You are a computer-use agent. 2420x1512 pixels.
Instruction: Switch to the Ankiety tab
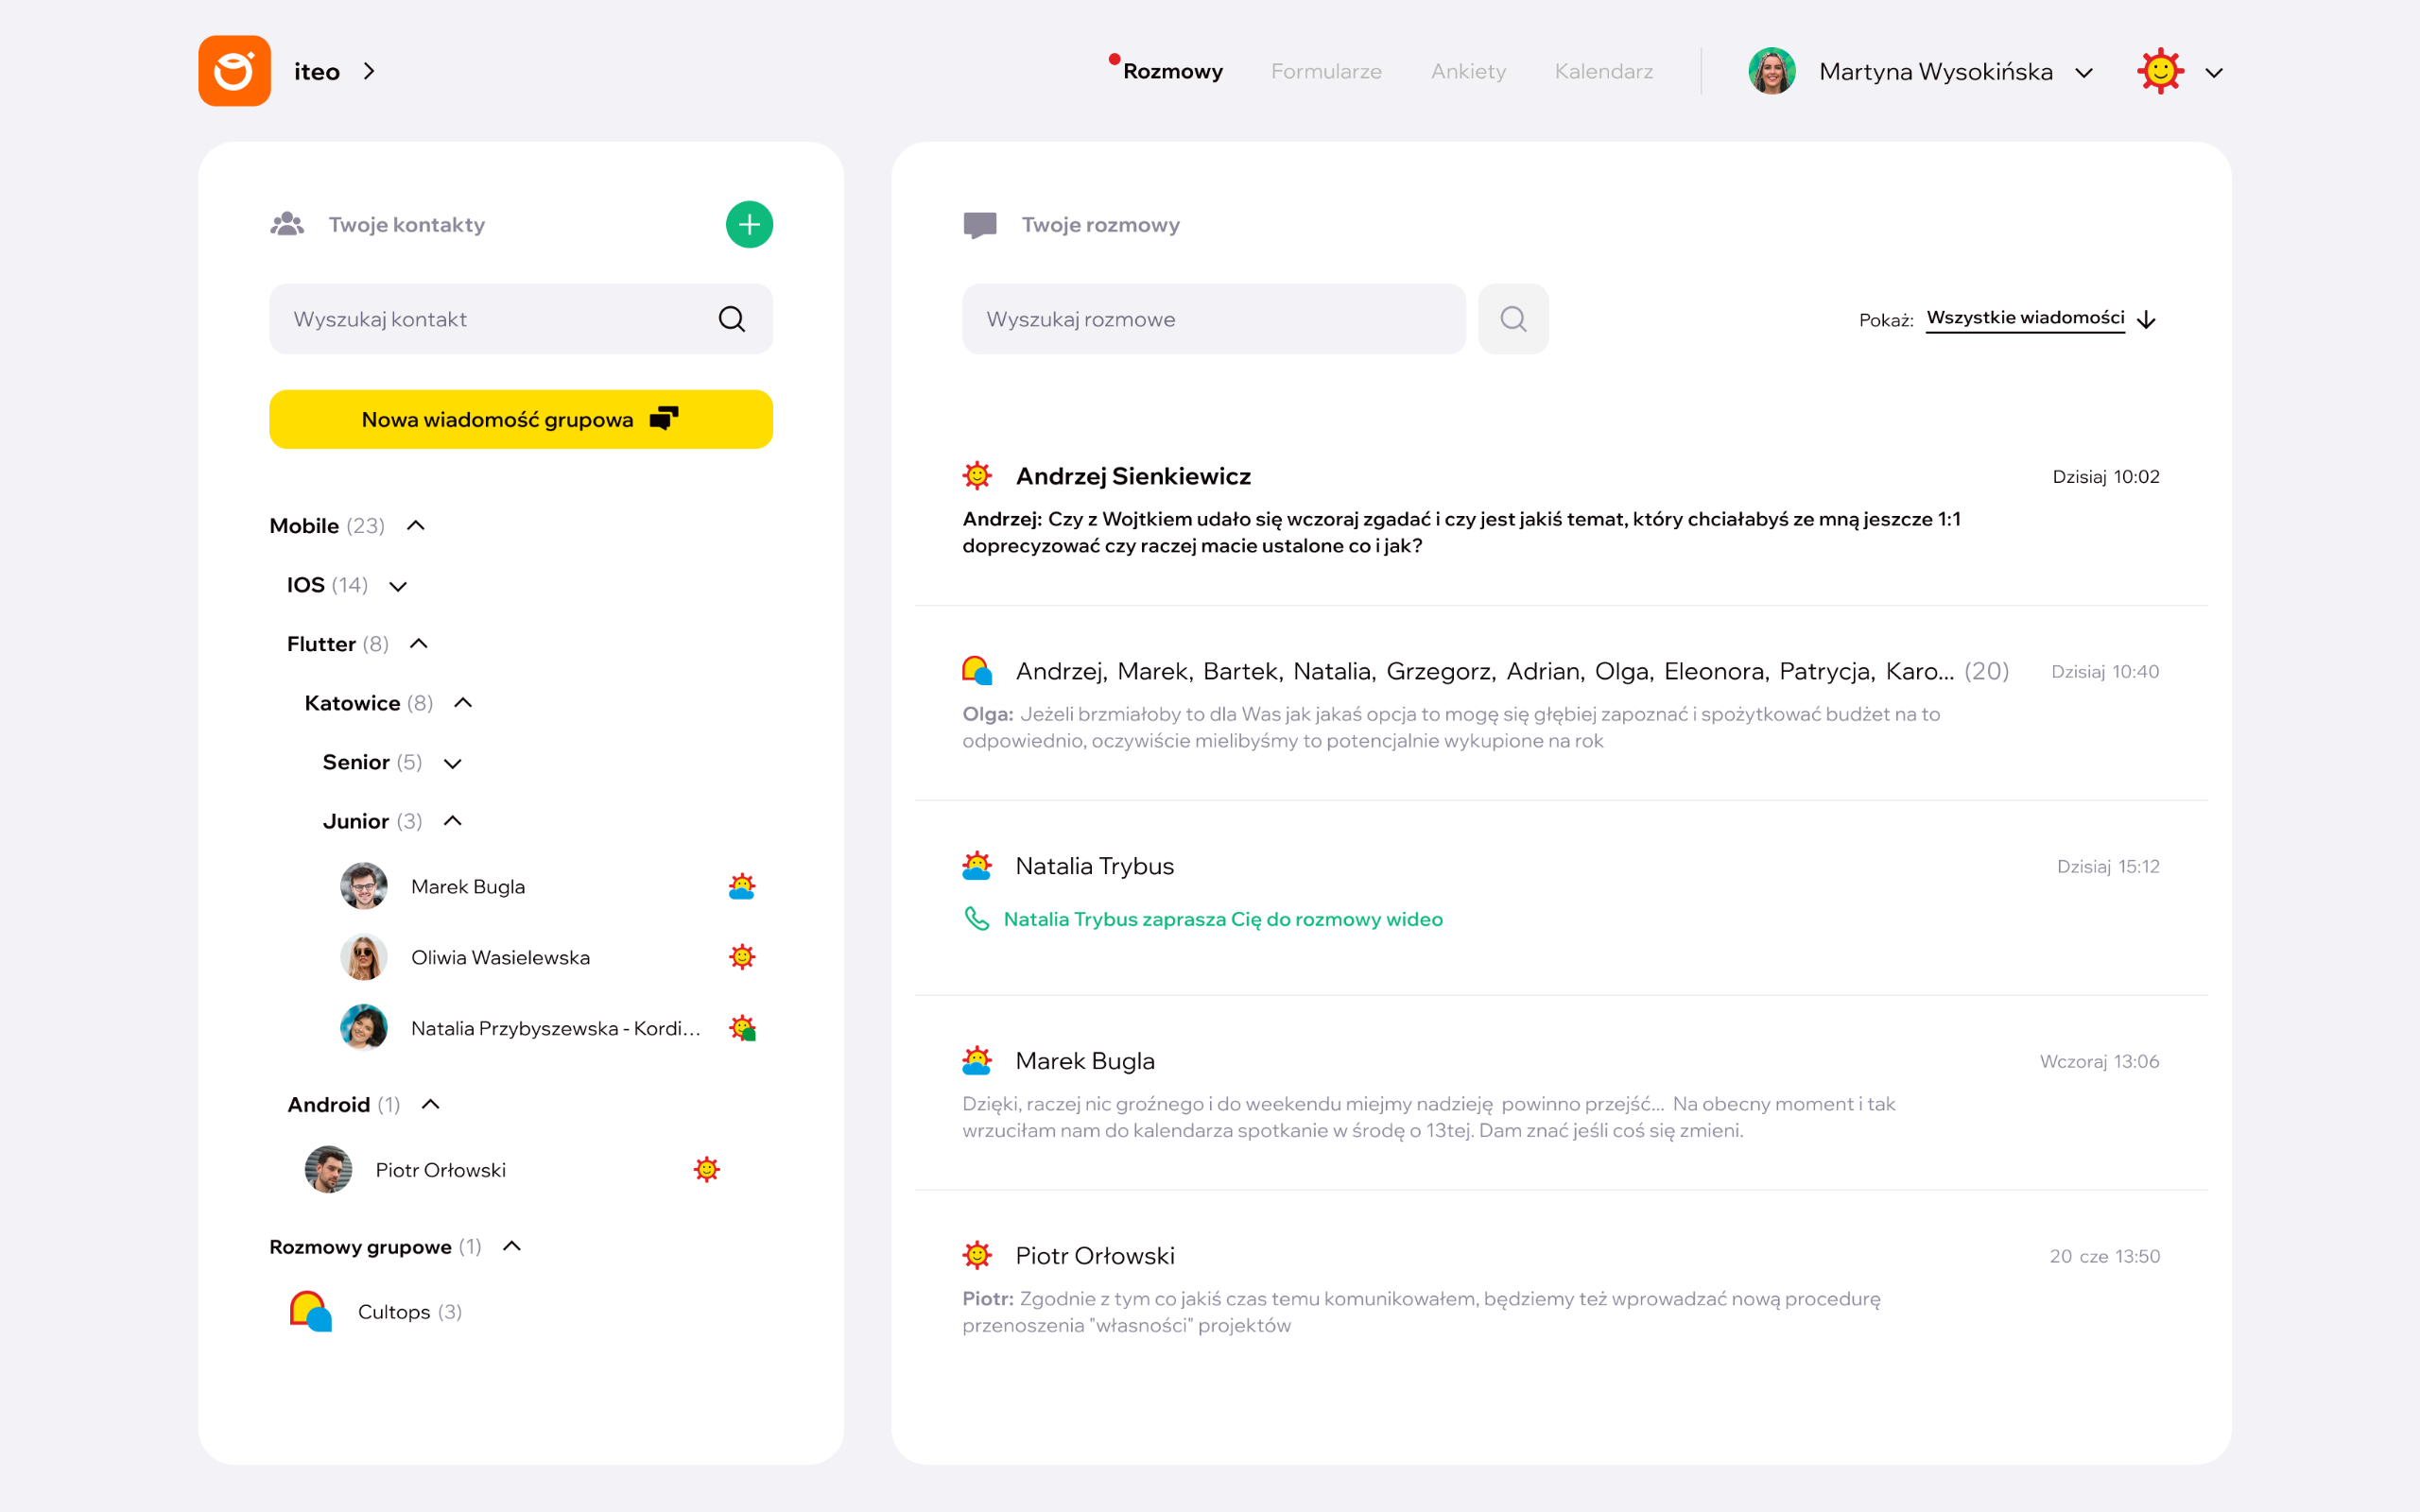coord(1468,71)
